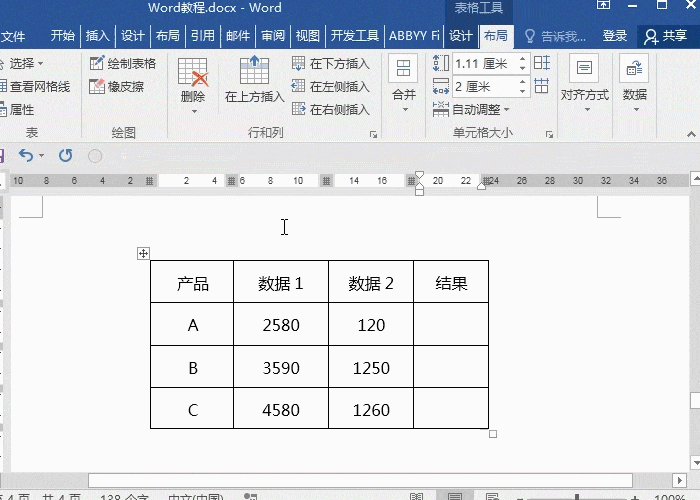Viewport: 700px width, 500px height.
Task: Expand the 删除 dropdown arrow
Action: tap(193, 111)
